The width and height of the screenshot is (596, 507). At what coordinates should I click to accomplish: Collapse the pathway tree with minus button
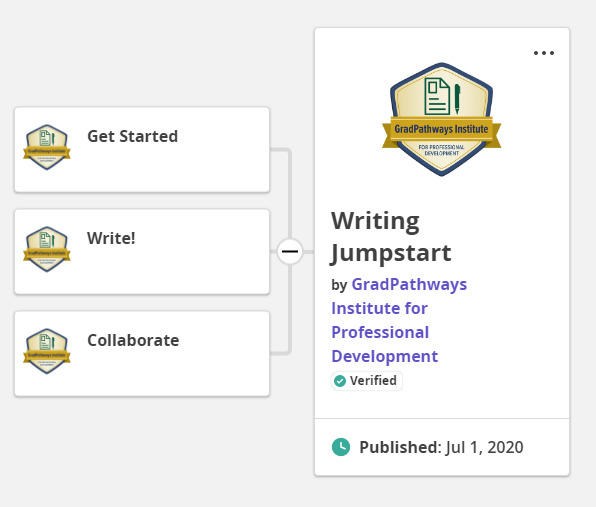tap(290, 252)
